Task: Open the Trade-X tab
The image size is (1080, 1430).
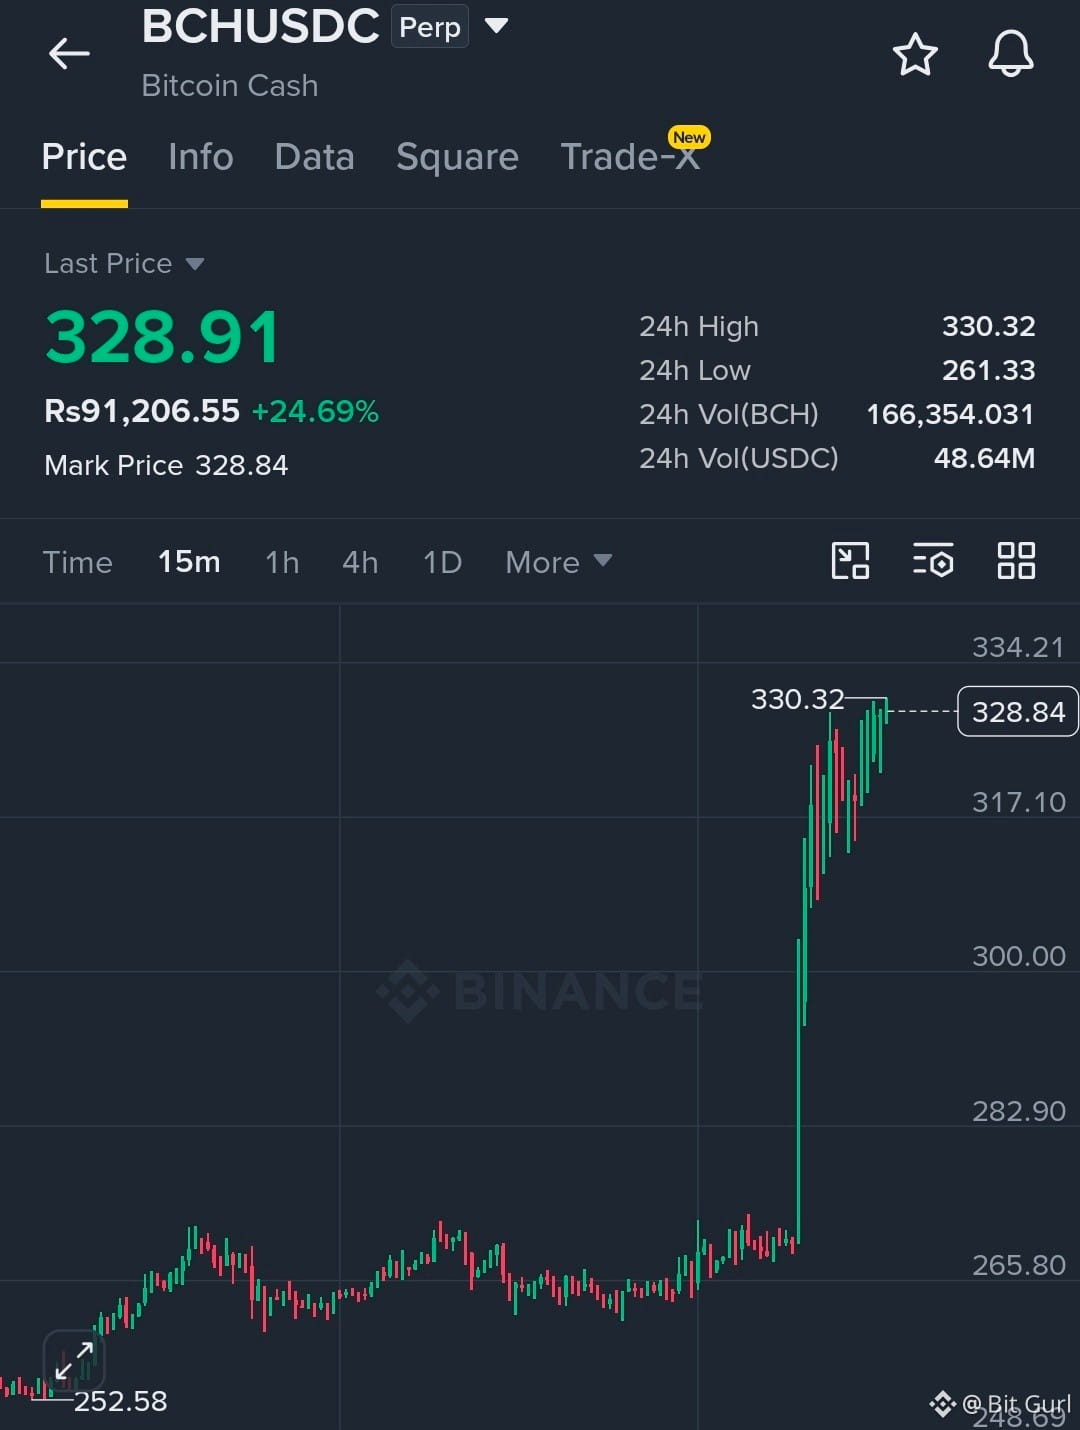Action: [x=630, y=157]
